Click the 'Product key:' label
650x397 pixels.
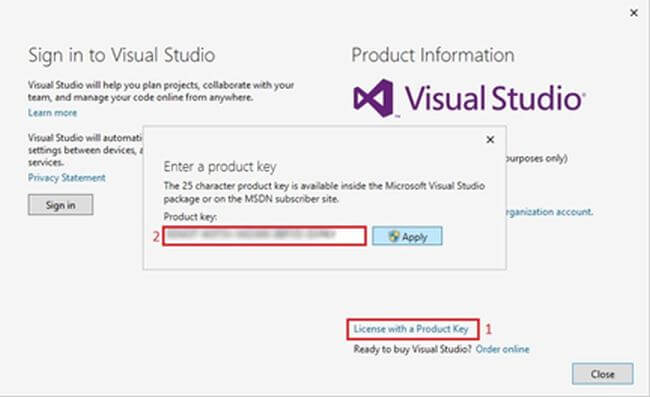[190, 217]
